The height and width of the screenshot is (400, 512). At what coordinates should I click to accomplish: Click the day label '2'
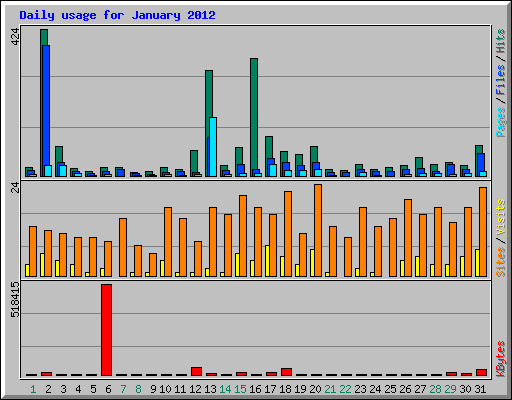(48, 389)
